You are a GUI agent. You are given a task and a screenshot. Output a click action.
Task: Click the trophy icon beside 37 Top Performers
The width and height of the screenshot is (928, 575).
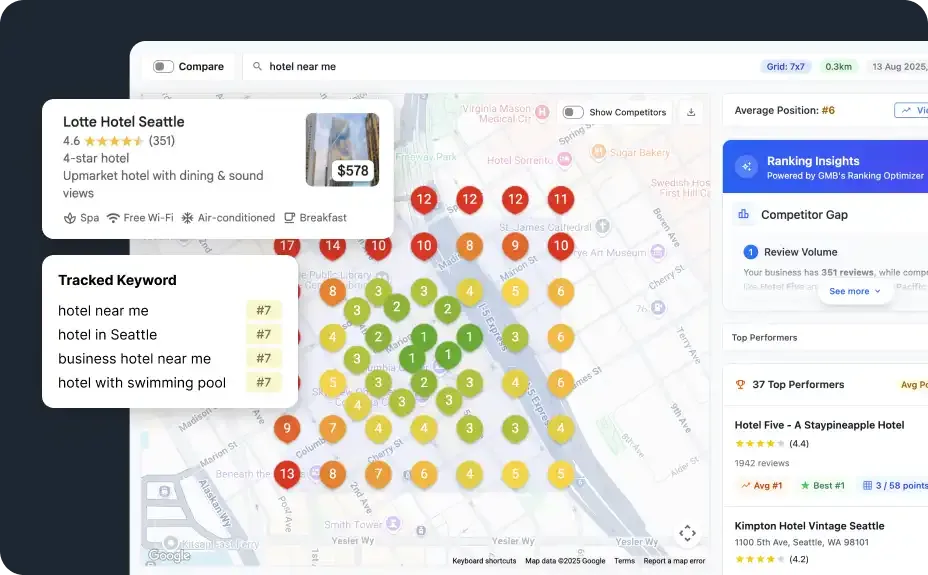point(740,385)
